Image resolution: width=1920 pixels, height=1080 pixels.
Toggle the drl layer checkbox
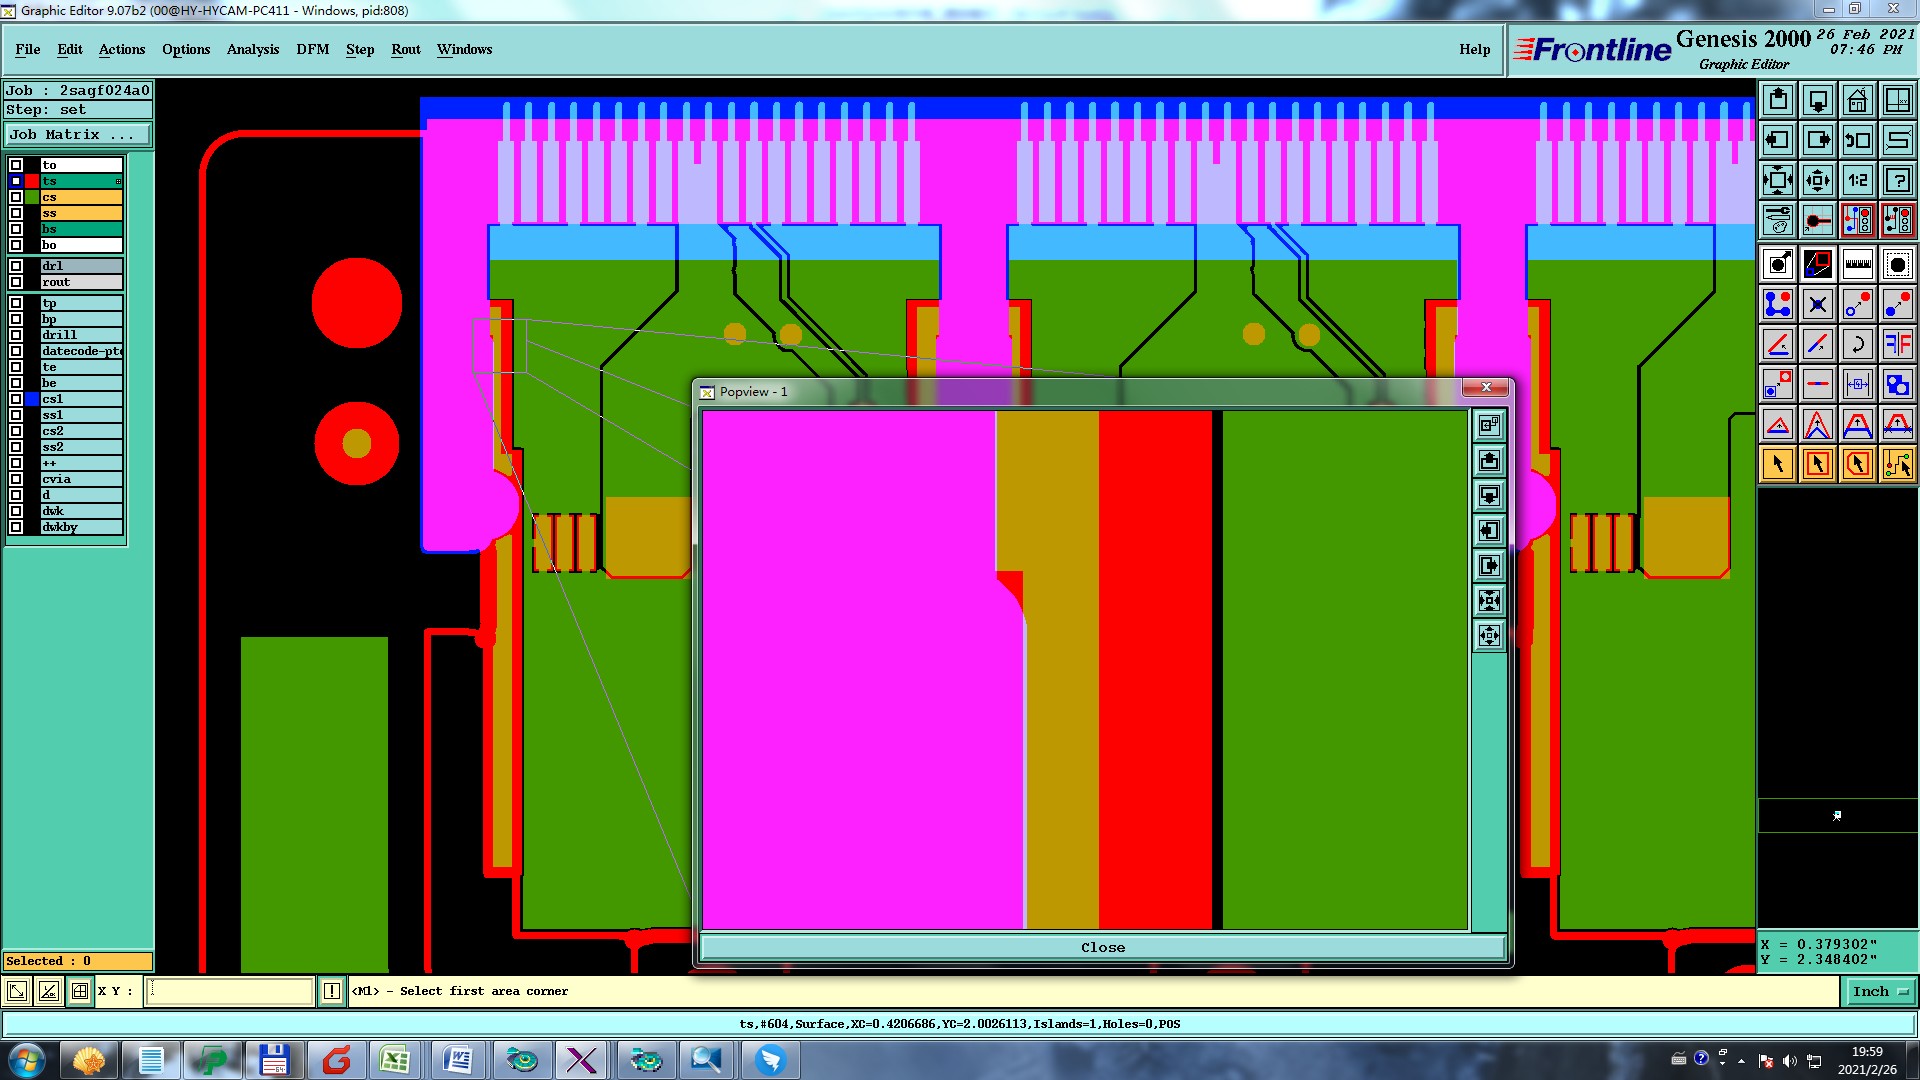click(x=16, y=266)
